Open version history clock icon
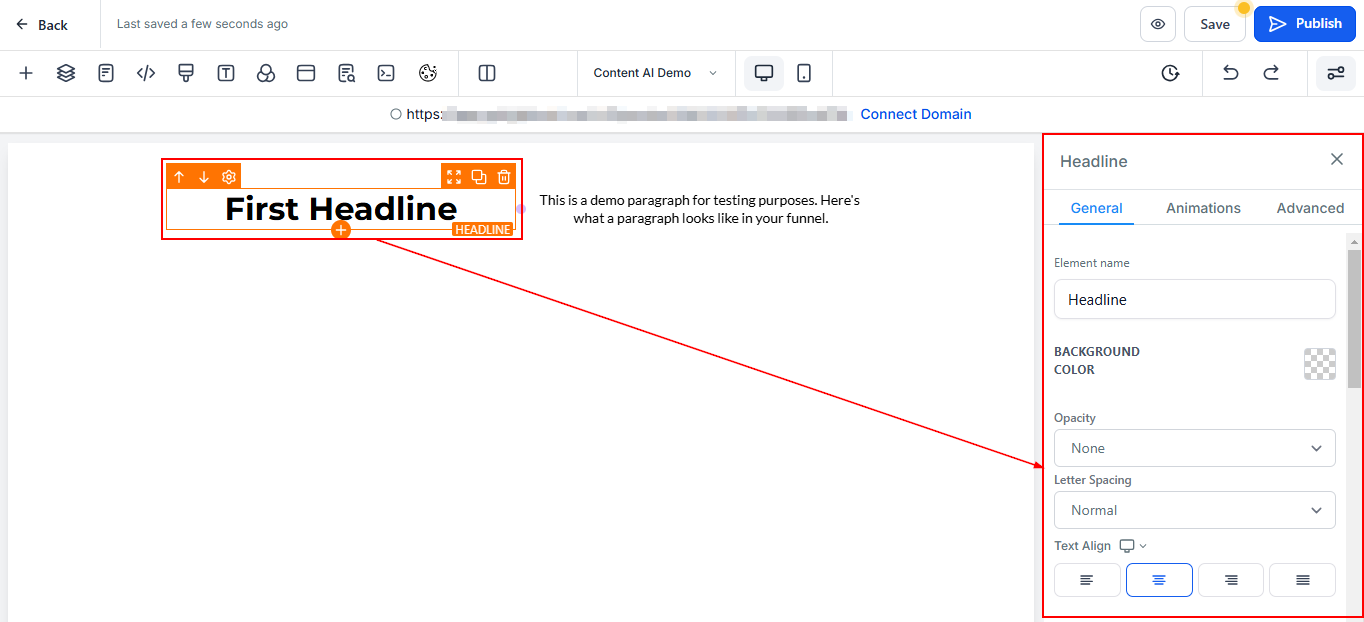The image size is (1364, 622). pyautogui.click(x=1170, y=73)
